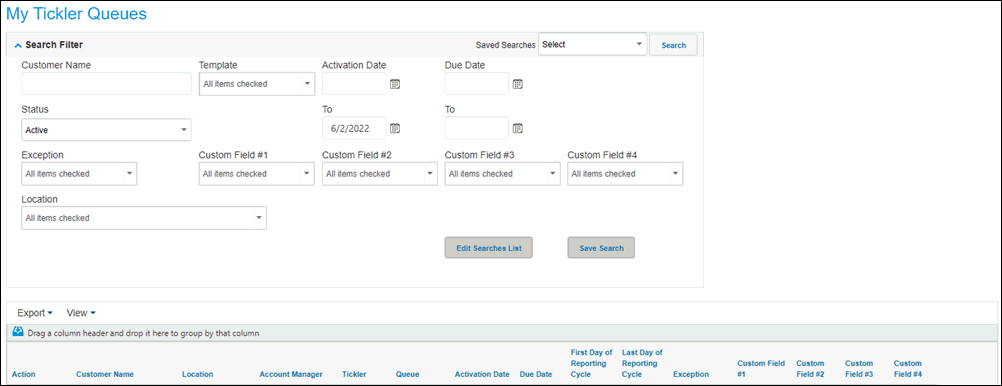Open the Status dropdown showing Active
Screen dimensions: 1002x386
pyautogui.click(x=107, y=130)
